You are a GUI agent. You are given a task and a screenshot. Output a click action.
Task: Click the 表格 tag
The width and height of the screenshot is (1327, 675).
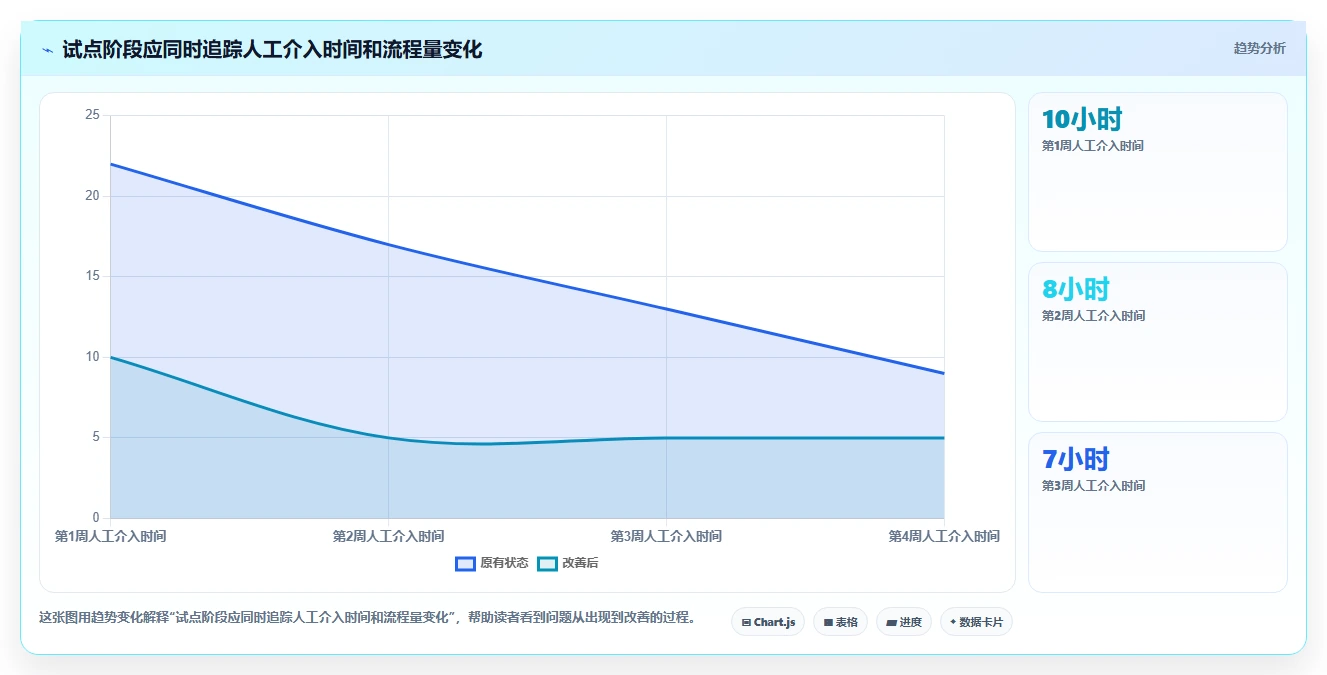tap(840, 622)
